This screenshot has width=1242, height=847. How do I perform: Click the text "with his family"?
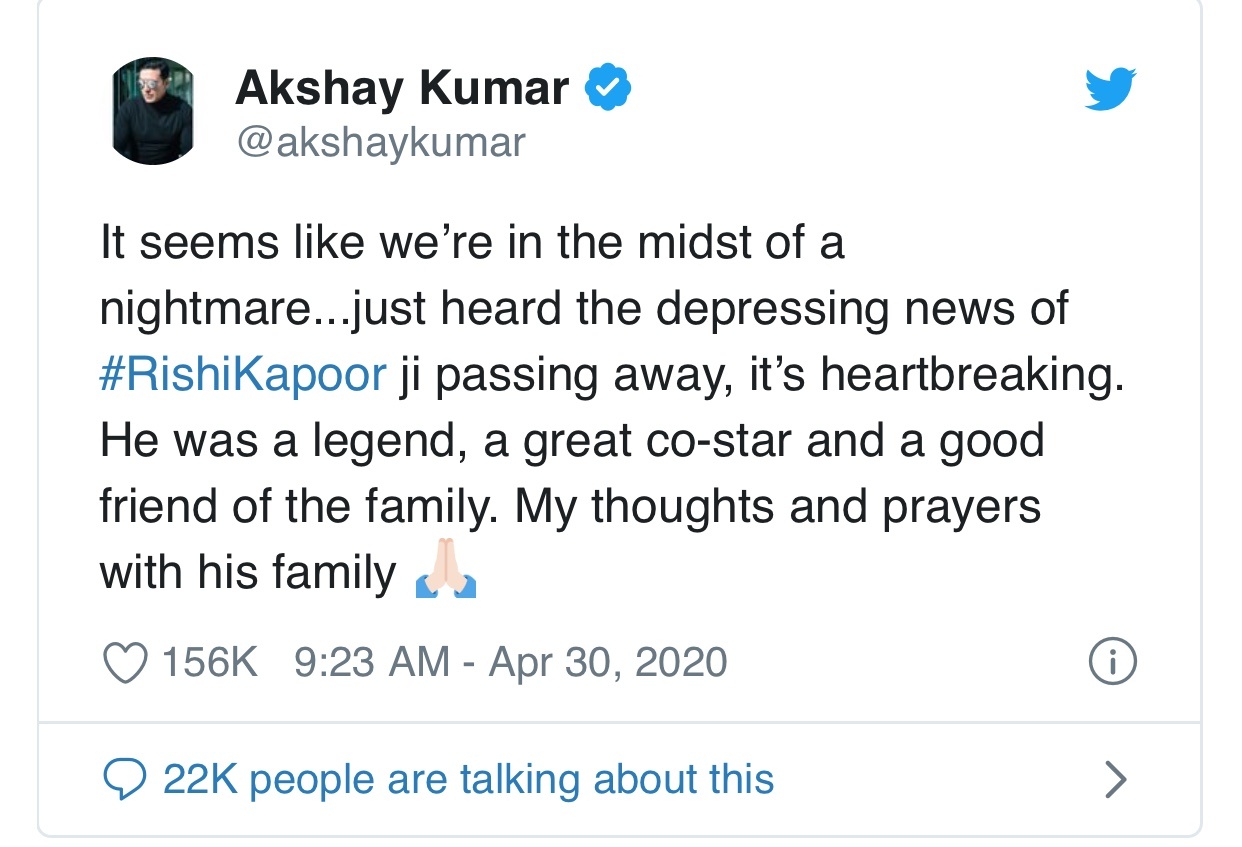(248, 573)
